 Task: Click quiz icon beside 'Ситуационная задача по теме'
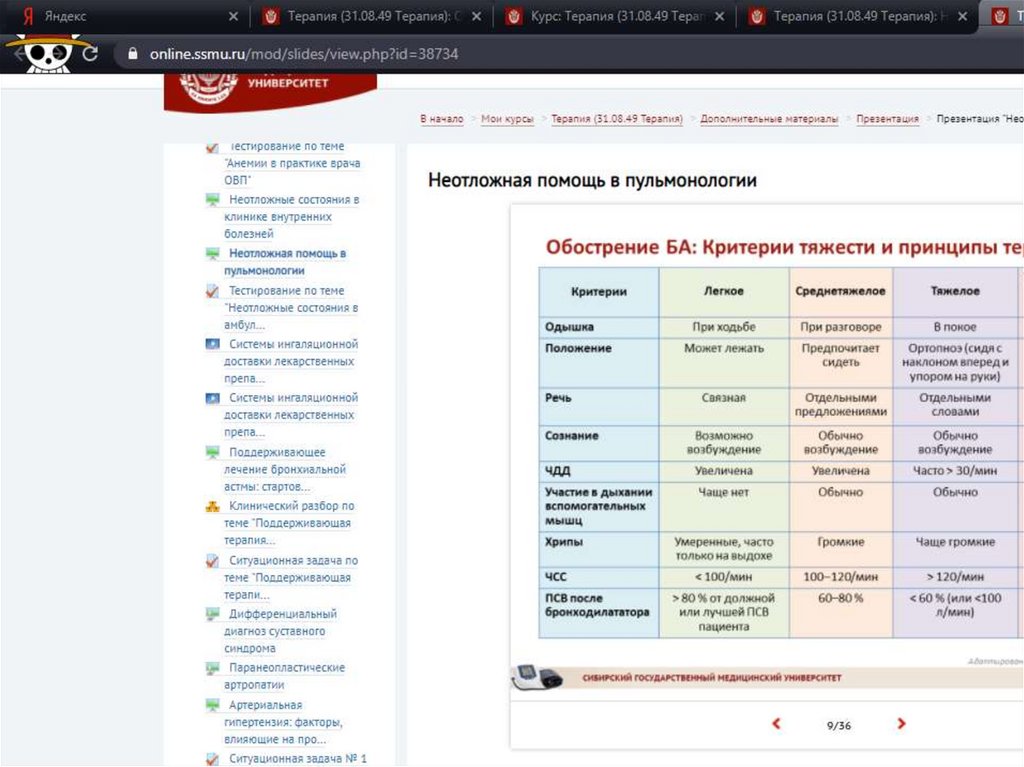pos(212,561)
